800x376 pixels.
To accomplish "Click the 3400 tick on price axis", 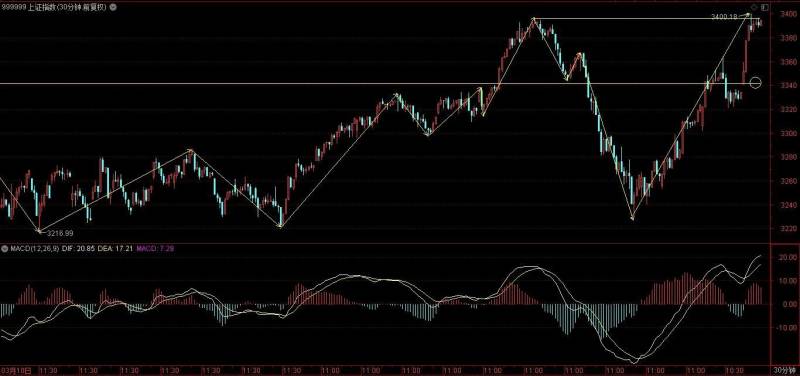I will pyautogui.click(x=785, y=14).
